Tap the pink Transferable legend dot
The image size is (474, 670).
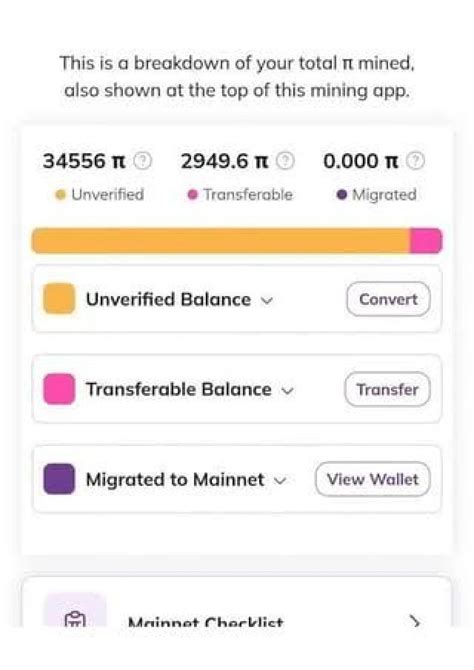click(193, 195)
